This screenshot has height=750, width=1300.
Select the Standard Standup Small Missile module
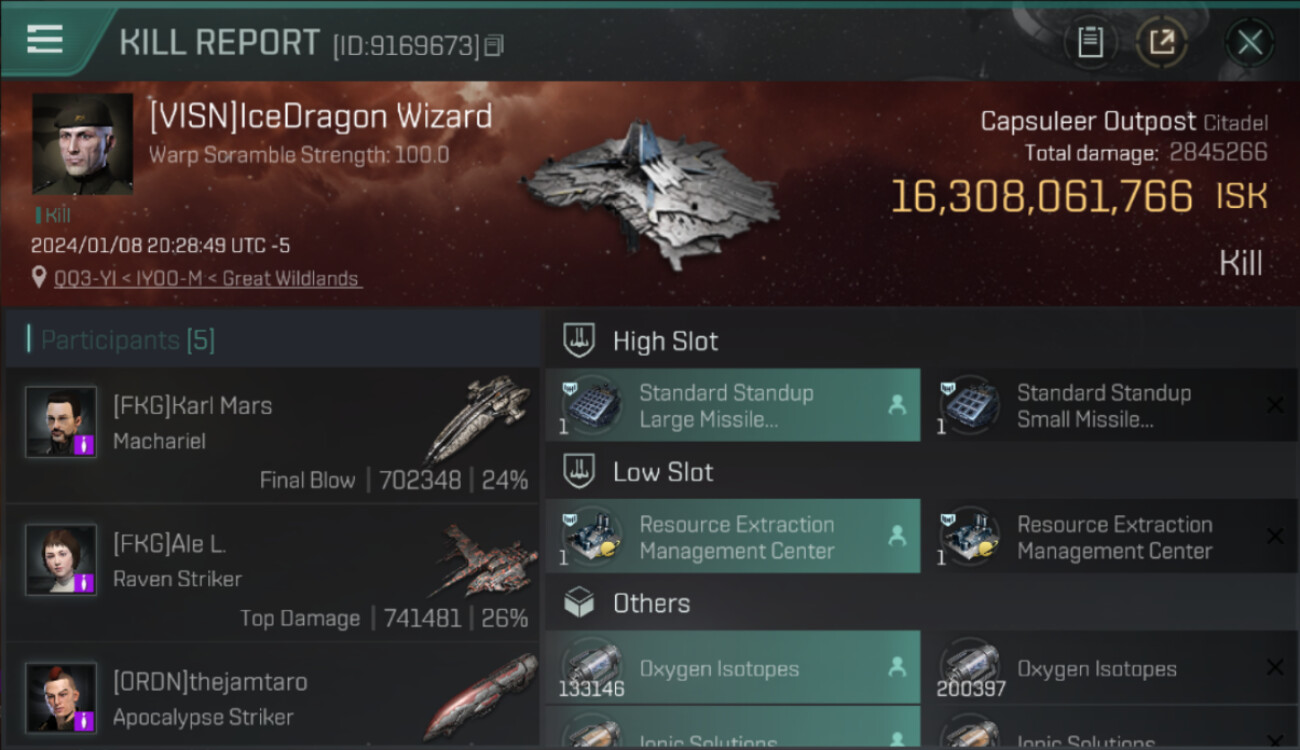pos(1111,405)
